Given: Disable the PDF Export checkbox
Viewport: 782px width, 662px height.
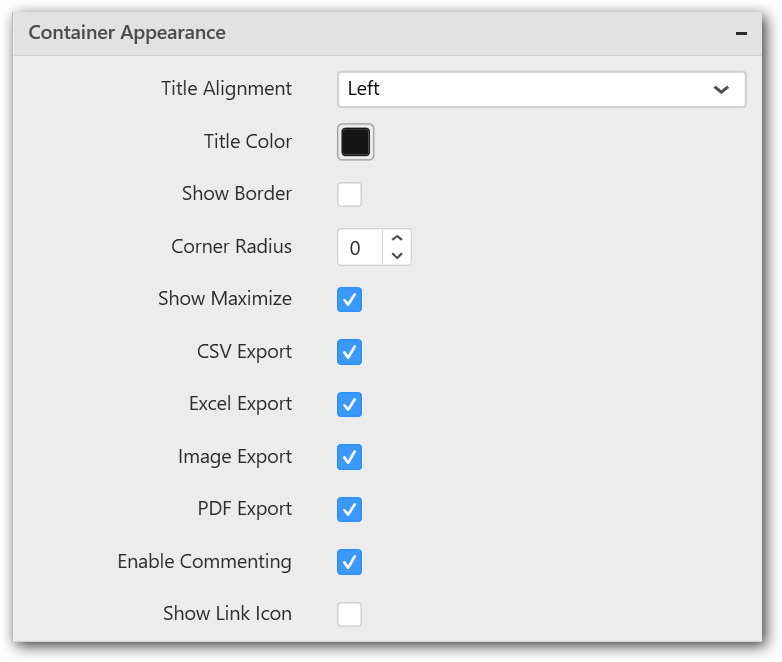Looking at the screenshot, I should 349,509.
